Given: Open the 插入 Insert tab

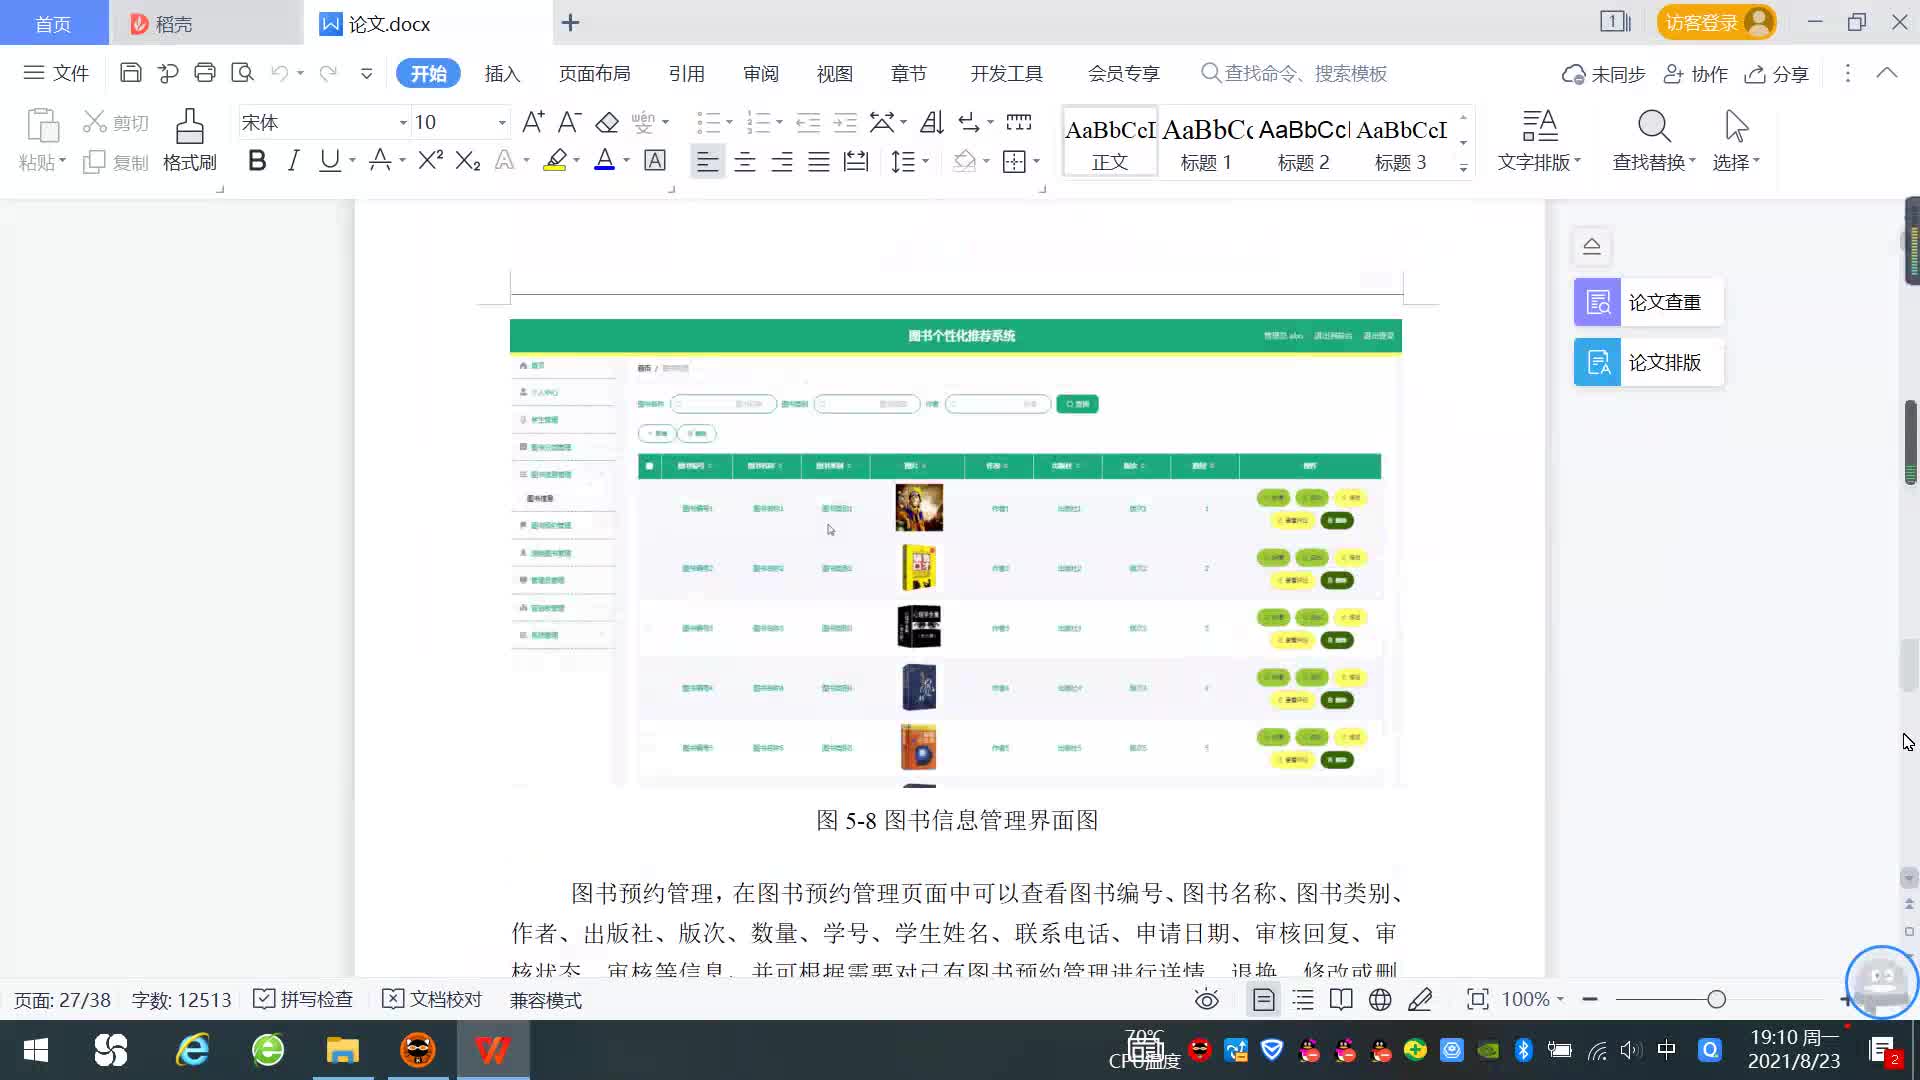Looking at the screenshot, I should [x=502, y=74].
